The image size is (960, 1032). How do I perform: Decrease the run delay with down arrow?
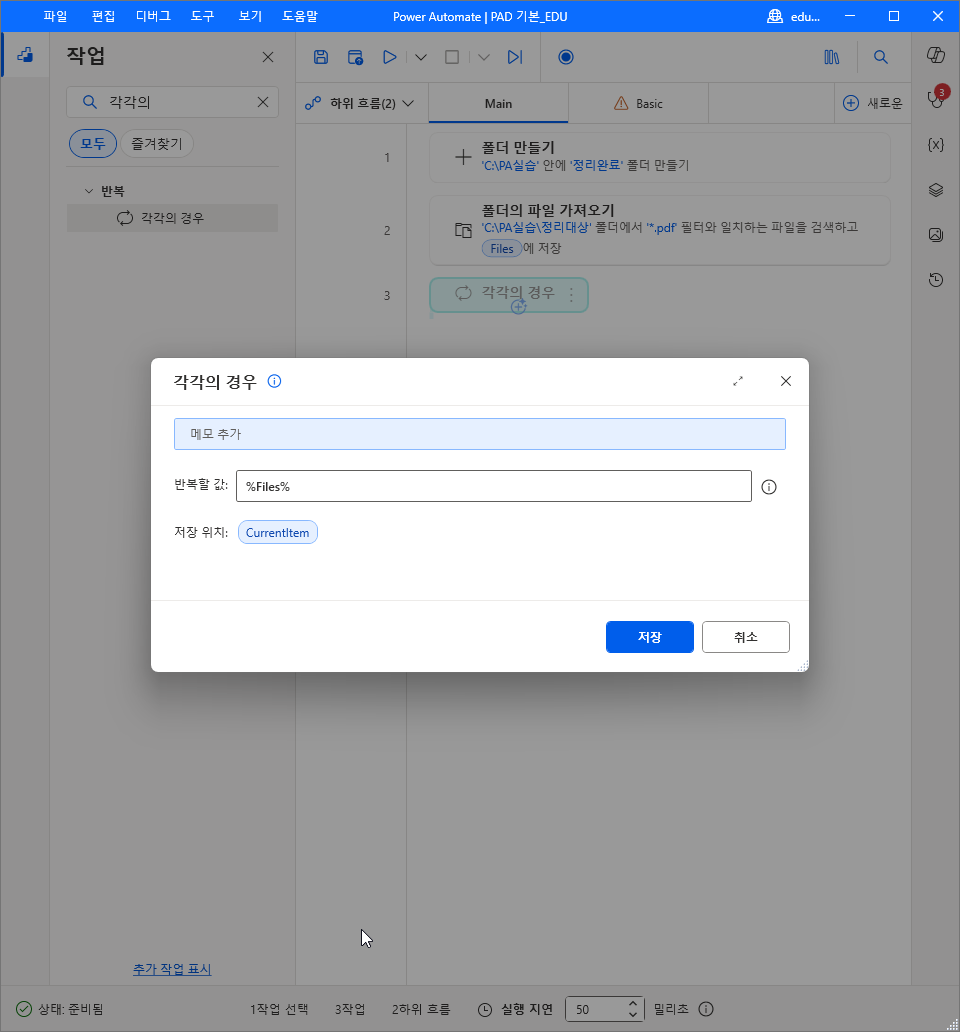(632, 1015)
